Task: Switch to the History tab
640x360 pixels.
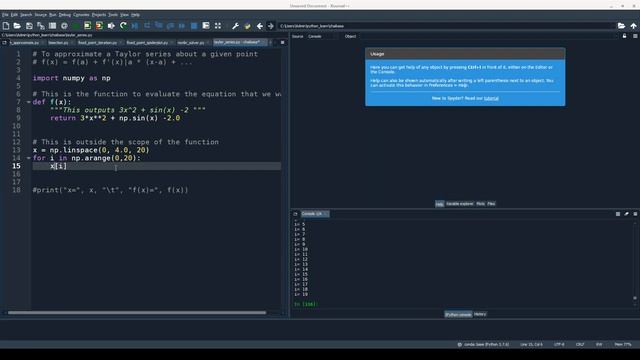Action: (x=480, y=314)
